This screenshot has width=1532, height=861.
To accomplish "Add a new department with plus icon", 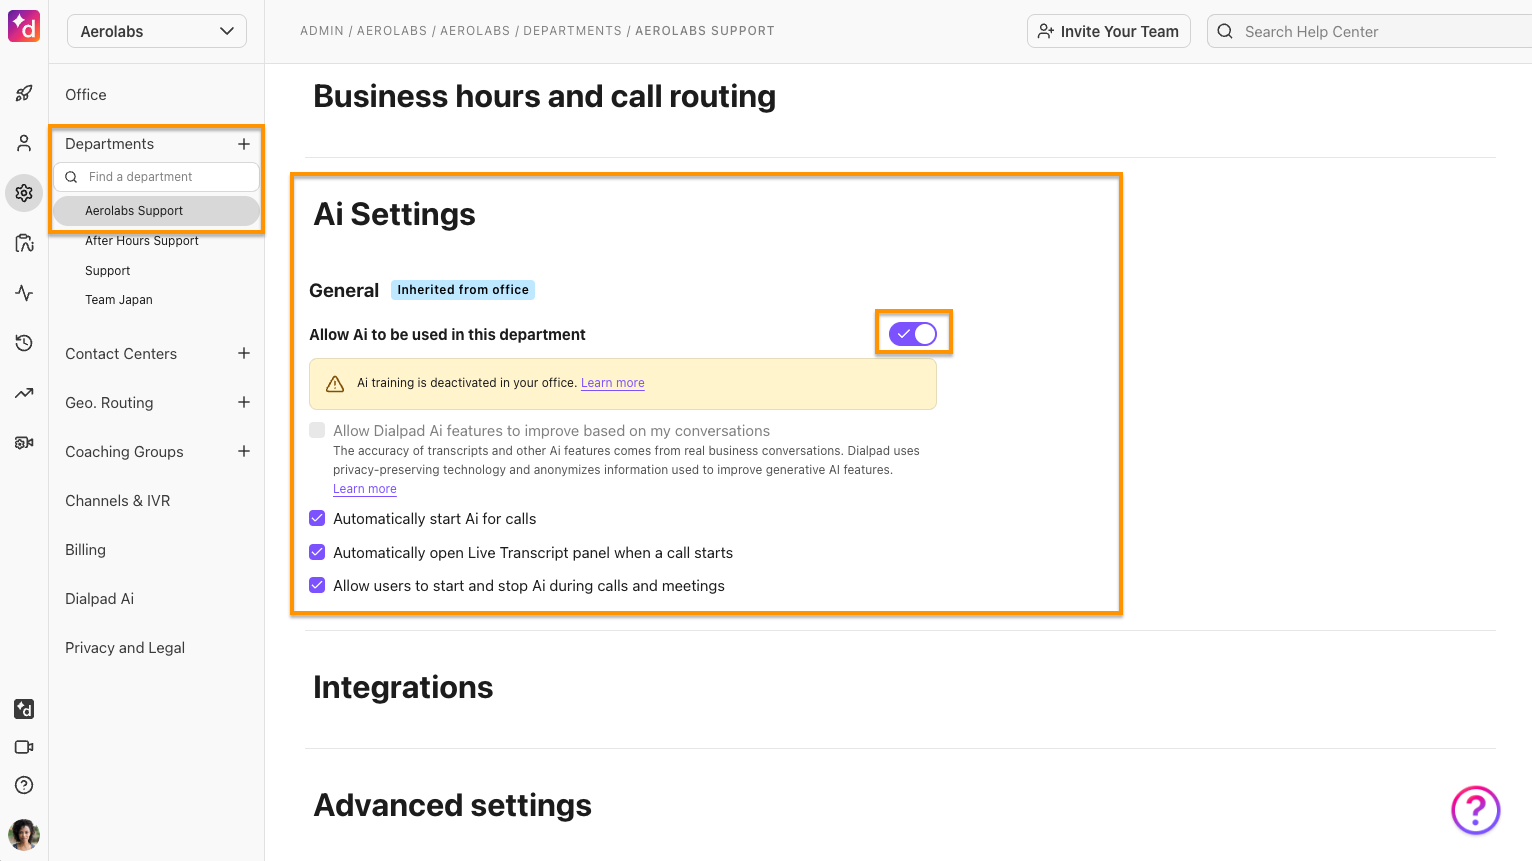I will 243,144.
